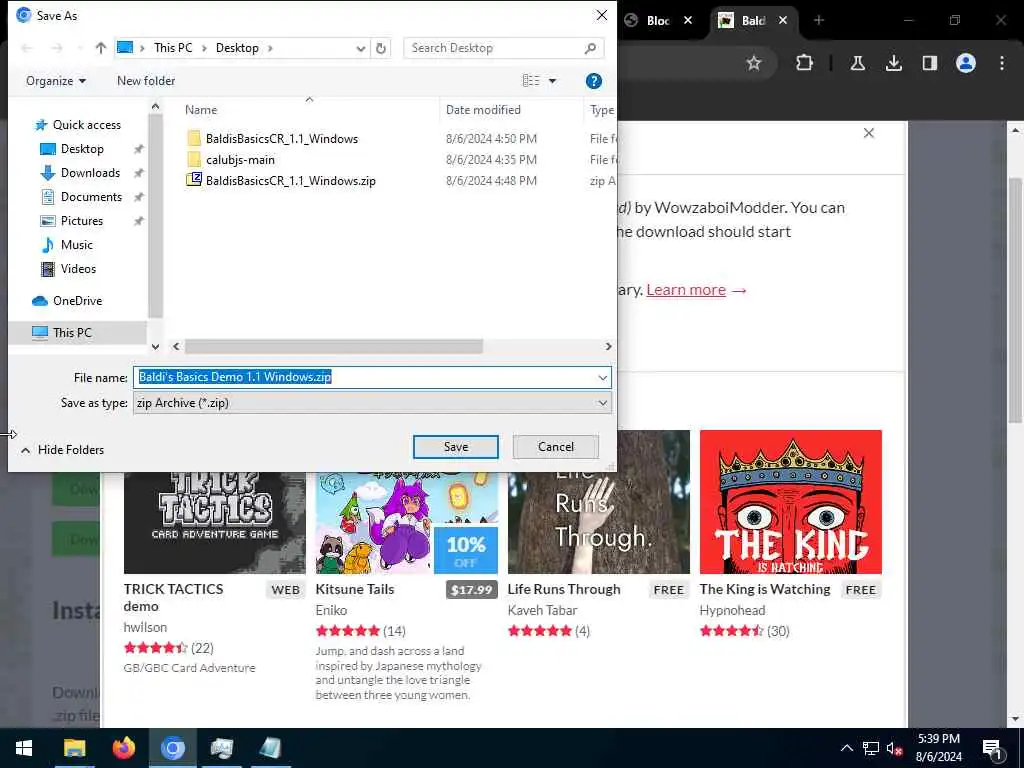Click the network tray icon
The image size is (1024, 768).
pos(870,748)
